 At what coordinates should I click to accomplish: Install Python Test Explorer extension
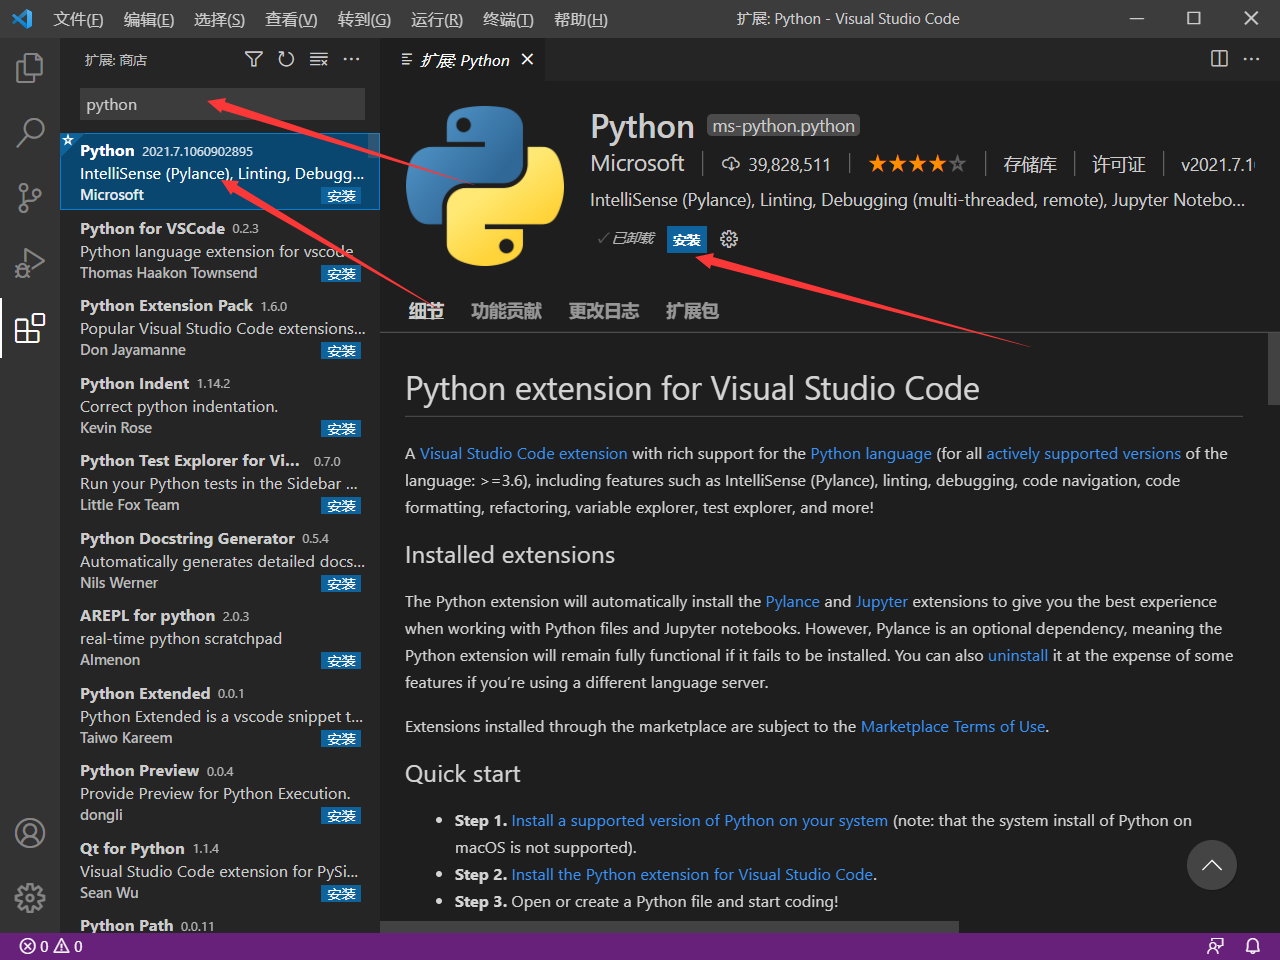pos(342,506)
